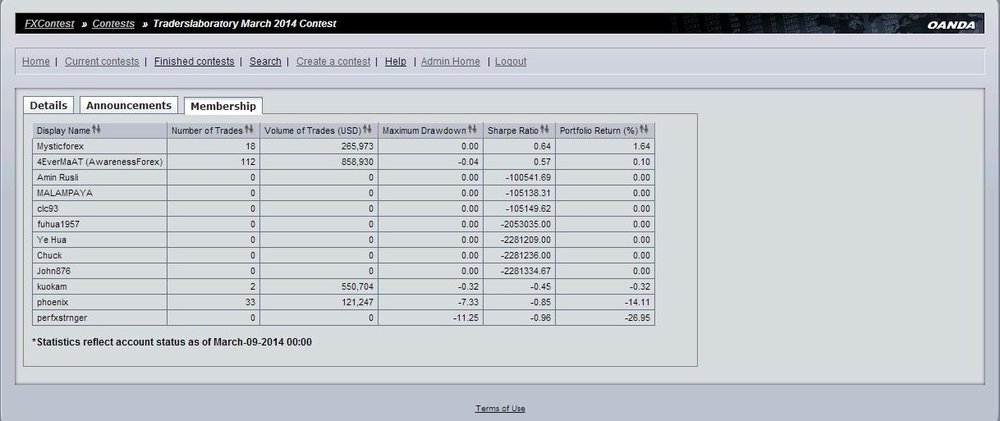Click maximum drawdown value -11.25
The height and width of the screenshot is (421, 1000).
coord(466,318)
